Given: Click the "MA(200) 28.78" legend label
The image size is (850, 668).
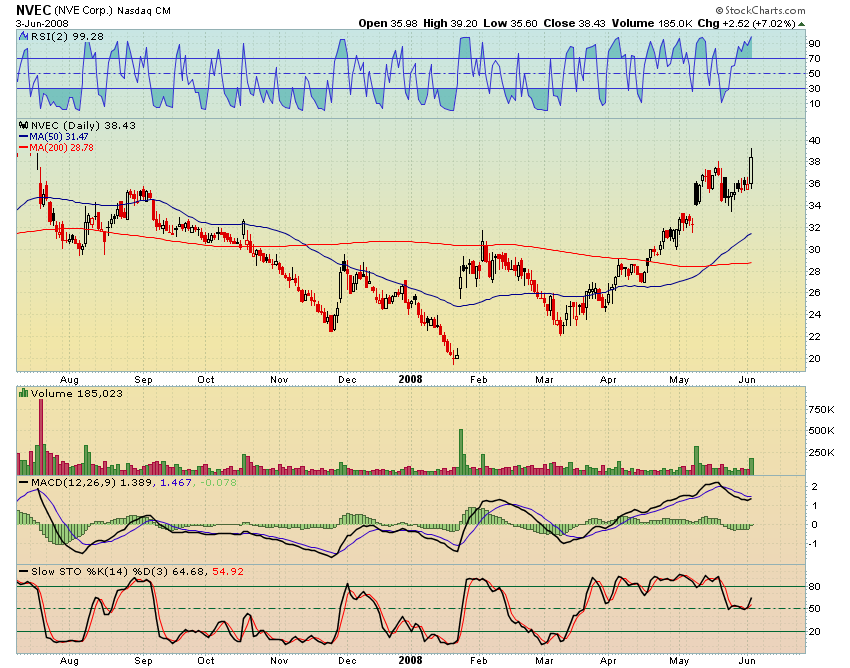Looking at the screenshot, I should [61, 147].
